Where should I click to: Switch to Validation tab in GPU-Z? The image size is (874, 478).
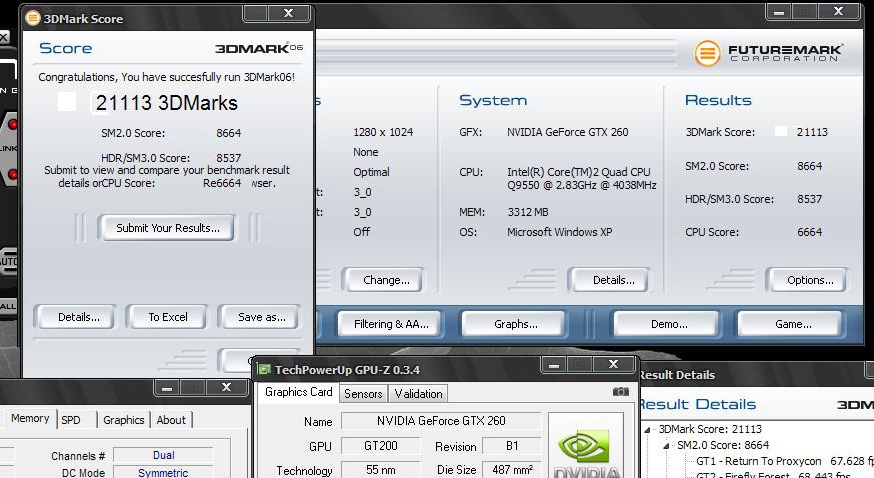(x=418, y=394)
